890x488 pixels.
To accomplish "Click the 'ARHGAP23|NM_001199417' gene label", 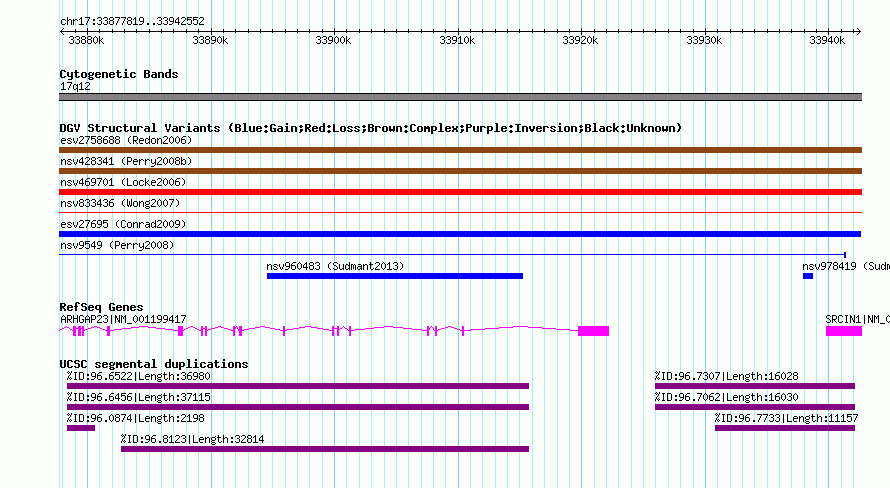I will pyautogui.click(x=123, y=319).
